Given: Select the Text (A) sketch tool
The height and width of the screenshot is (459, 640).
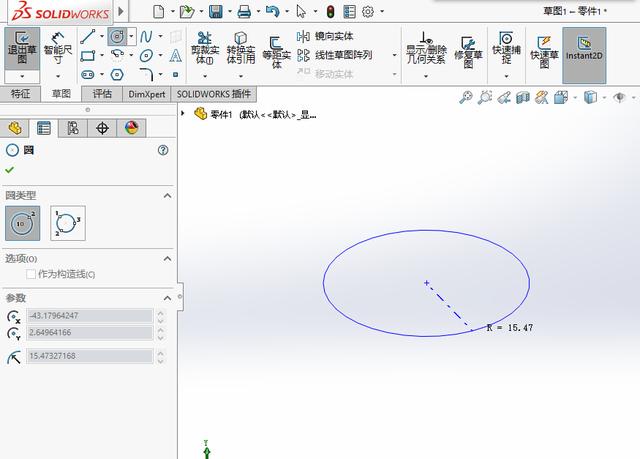Looking at the screenshot, I should click(x=176, y=55).
